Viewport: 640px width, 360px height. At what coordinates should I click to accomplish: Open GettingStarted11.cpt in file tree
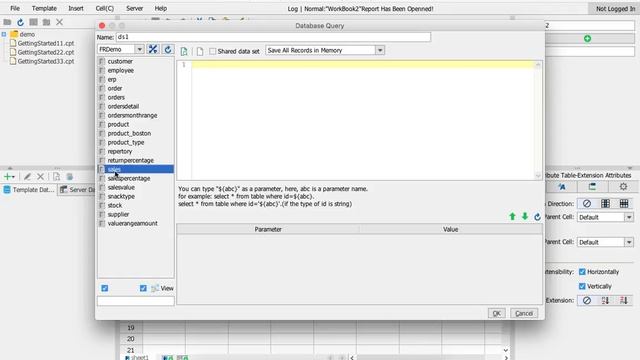[x=46, y=43]
